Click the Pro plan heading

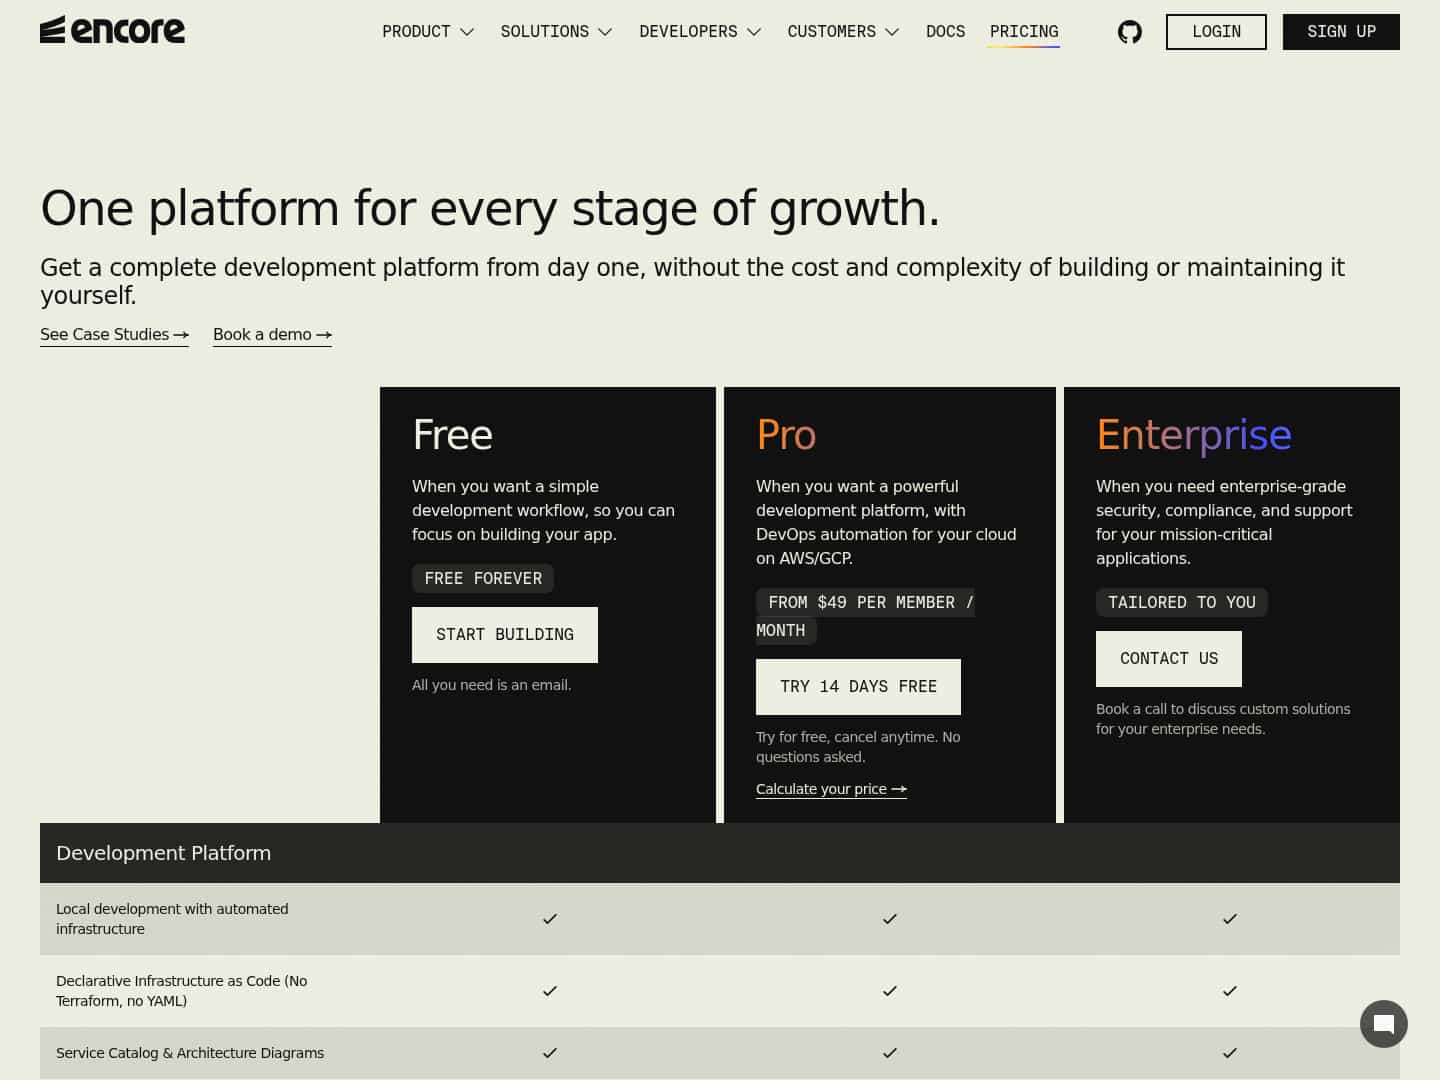(x=786, y=435)
